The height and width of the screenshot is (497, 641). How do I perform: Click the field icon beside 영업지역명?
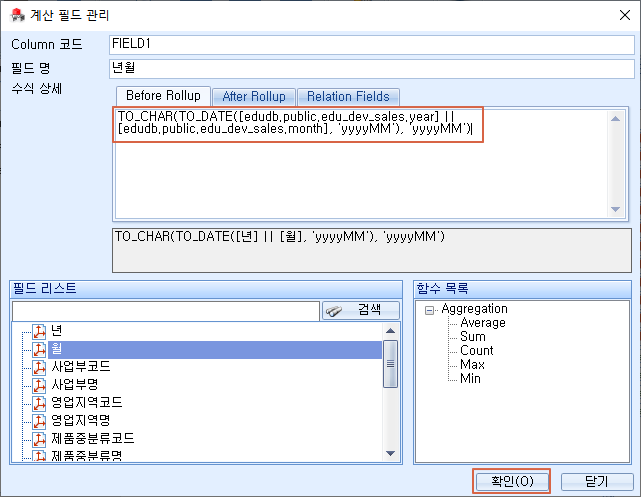pos(39,421)
